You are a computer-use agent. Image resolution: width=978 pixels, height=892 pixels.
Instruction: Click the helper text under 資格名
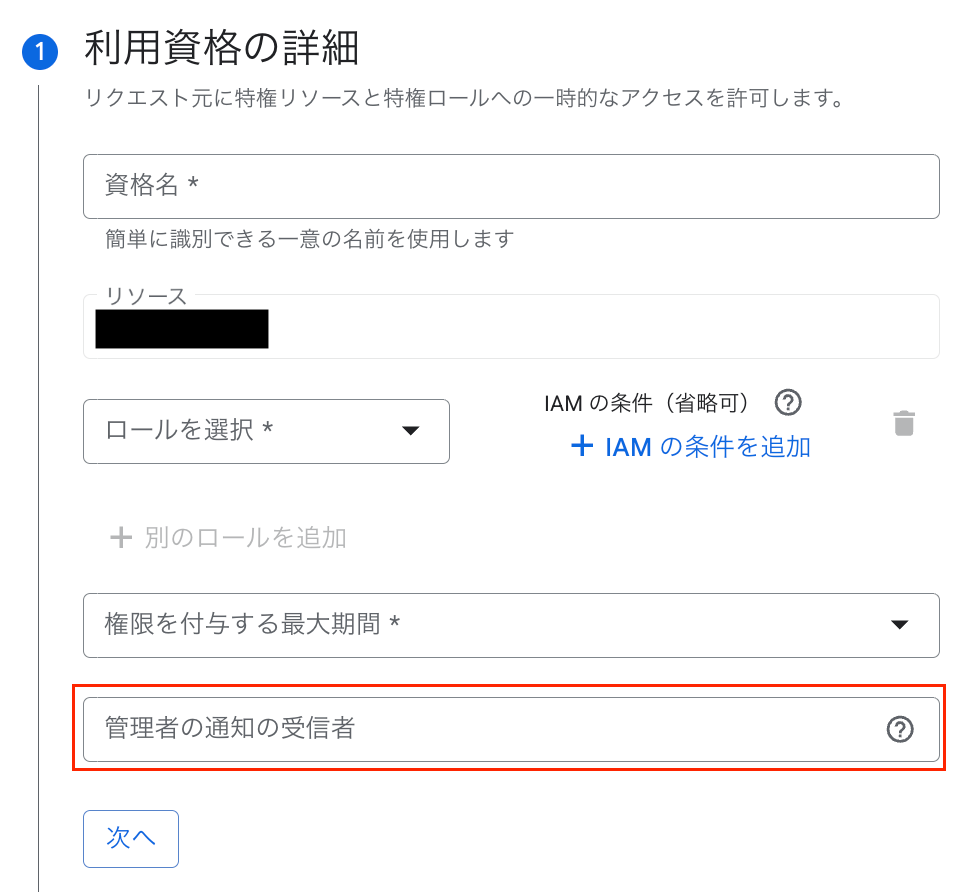click(x=309, y=239)
